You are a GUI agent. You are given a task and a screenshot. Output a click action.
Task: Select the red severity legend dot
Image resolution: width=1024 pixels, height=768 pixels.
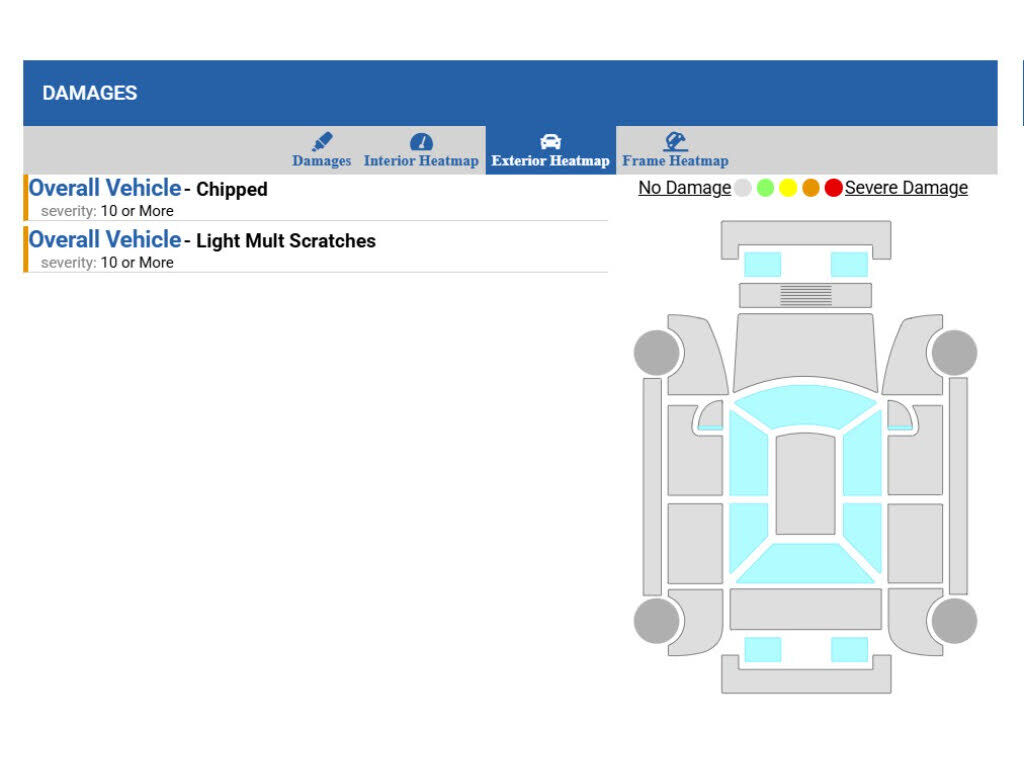click(833, 188)
